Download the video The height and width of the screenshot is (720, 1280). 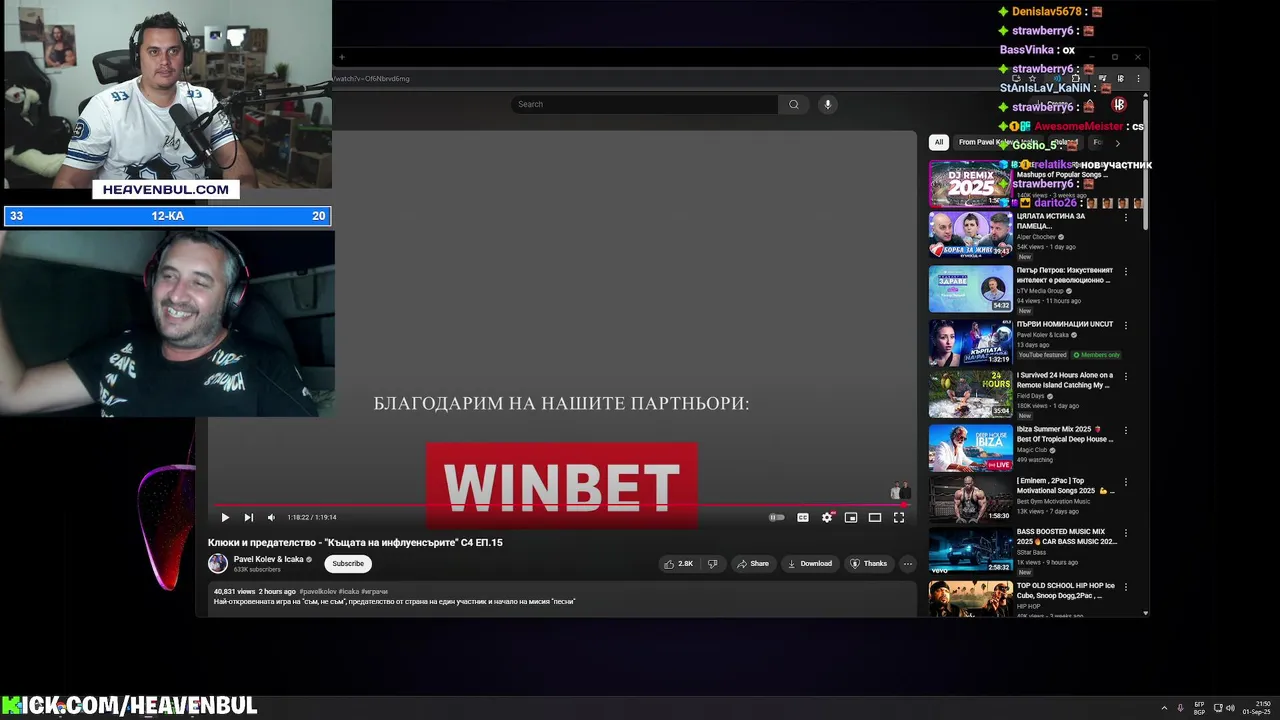[x=810, y=564]
